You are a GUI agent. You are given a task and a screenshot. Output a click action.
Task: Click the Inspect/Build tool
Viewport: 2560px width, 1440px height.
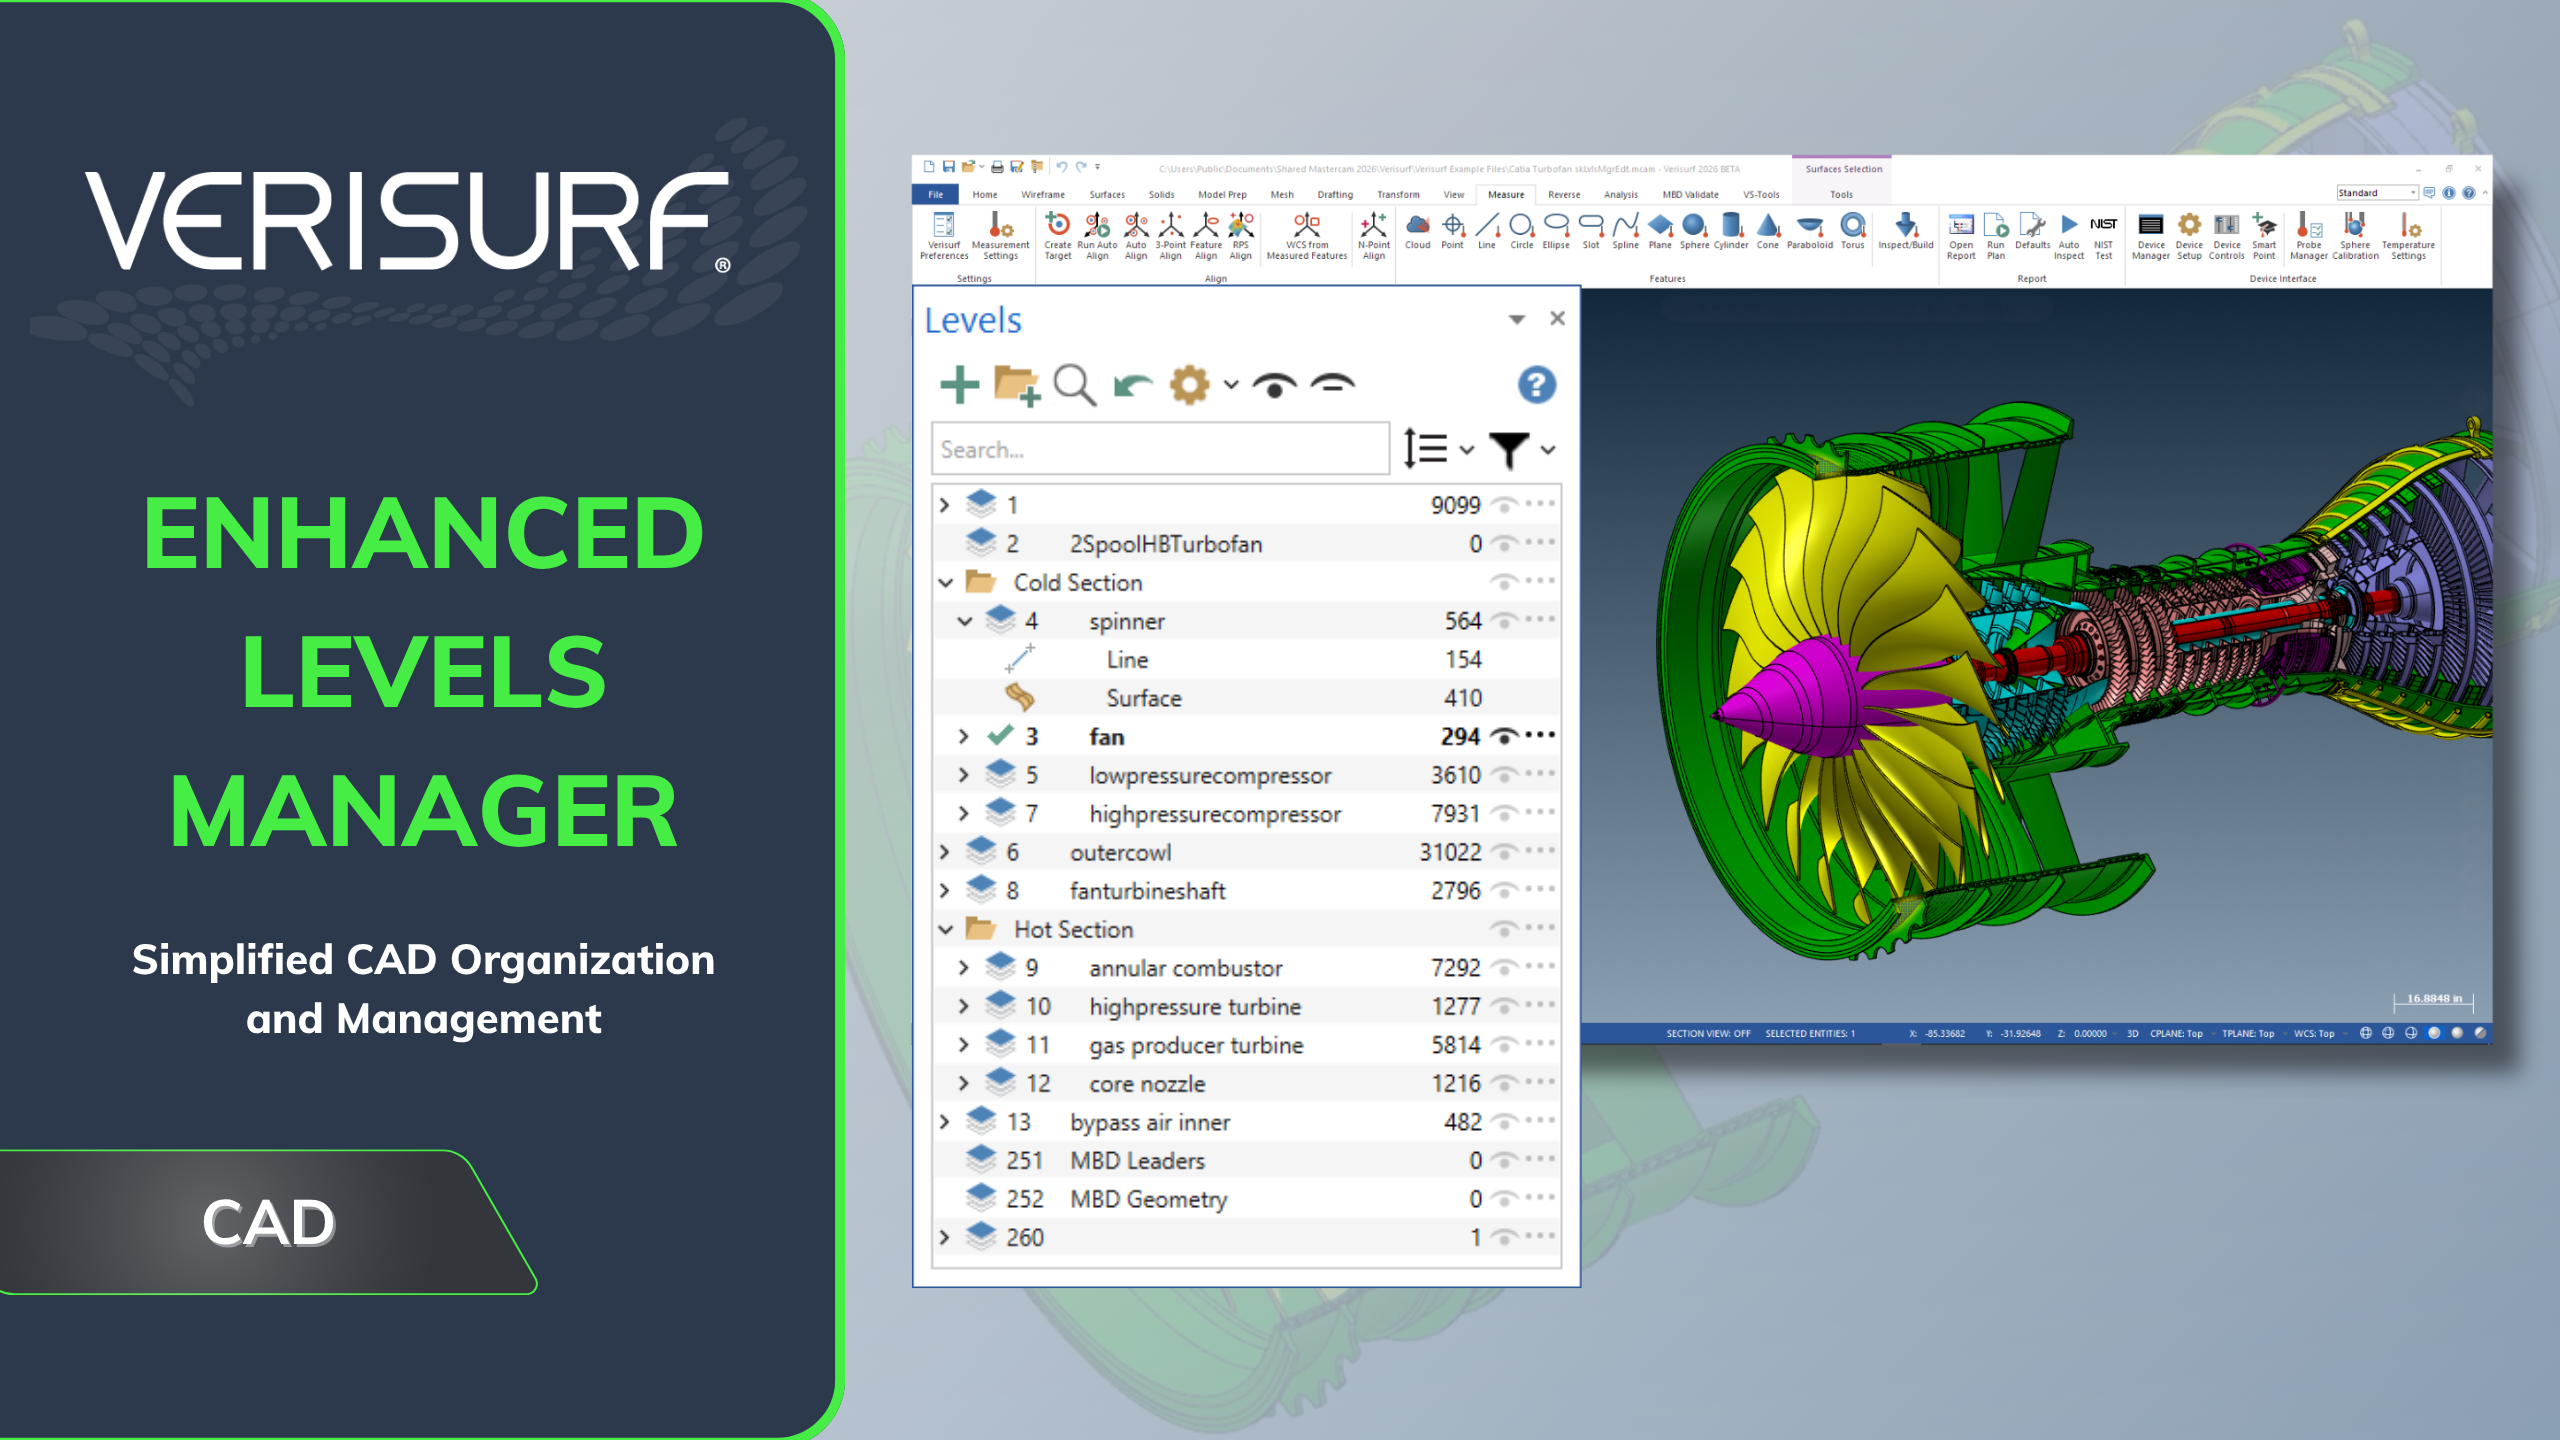point(1905,231)
